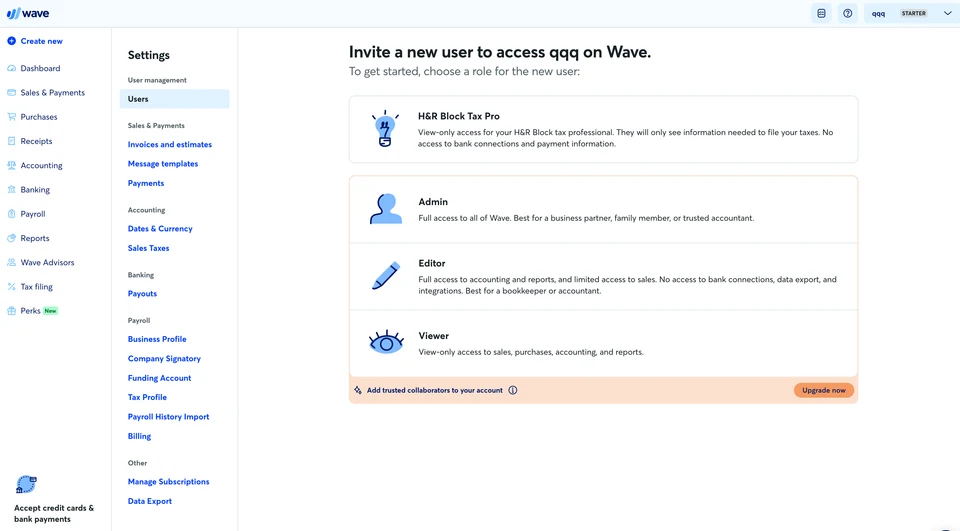Expand the qqq business account dropdown chevron
Image resolution: width=960 pixels, height=531 pixels.
pos(947,13)
